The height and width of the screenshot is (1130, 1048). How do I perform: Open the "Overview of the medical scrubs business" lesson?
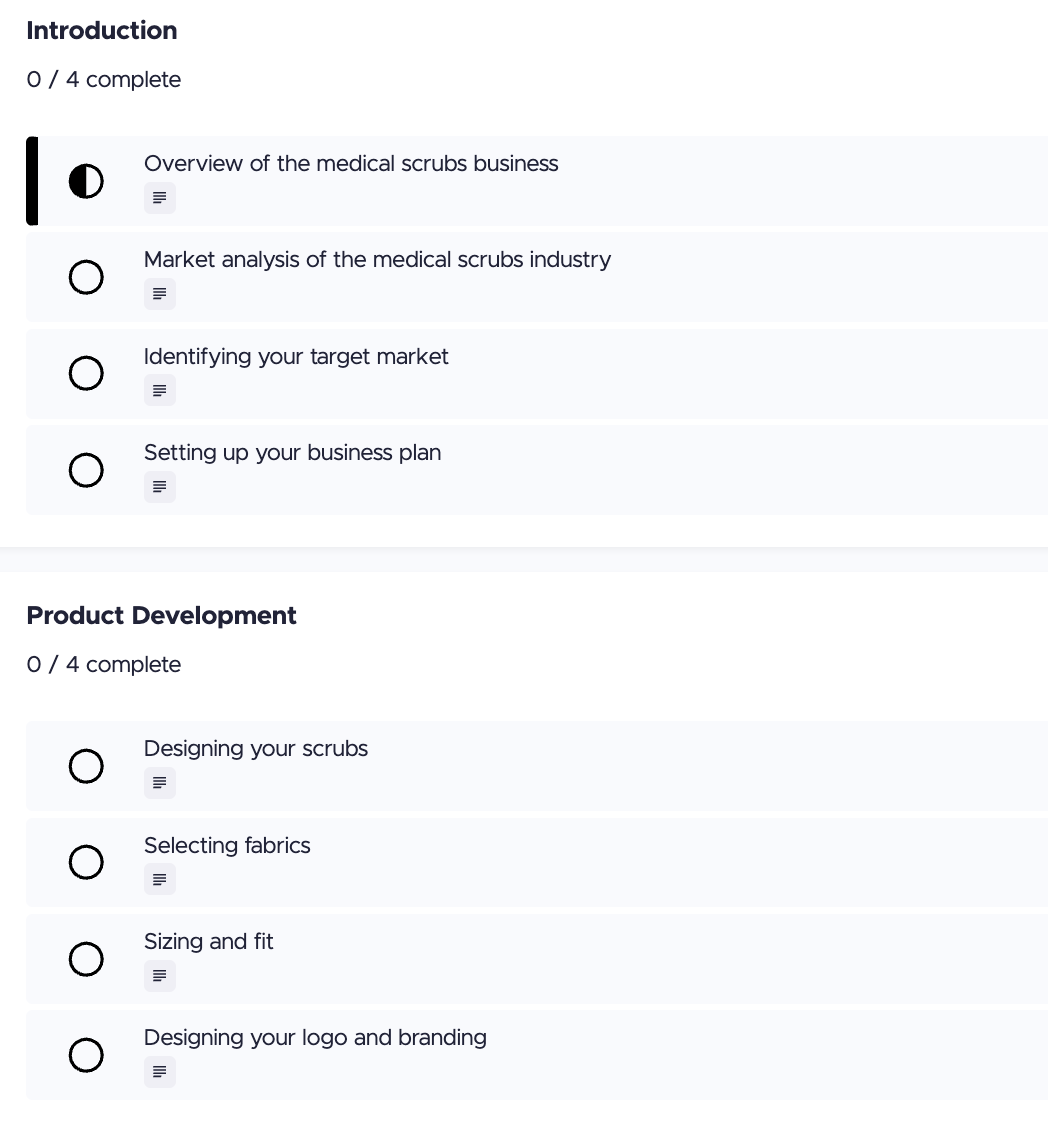coord(351,163)
